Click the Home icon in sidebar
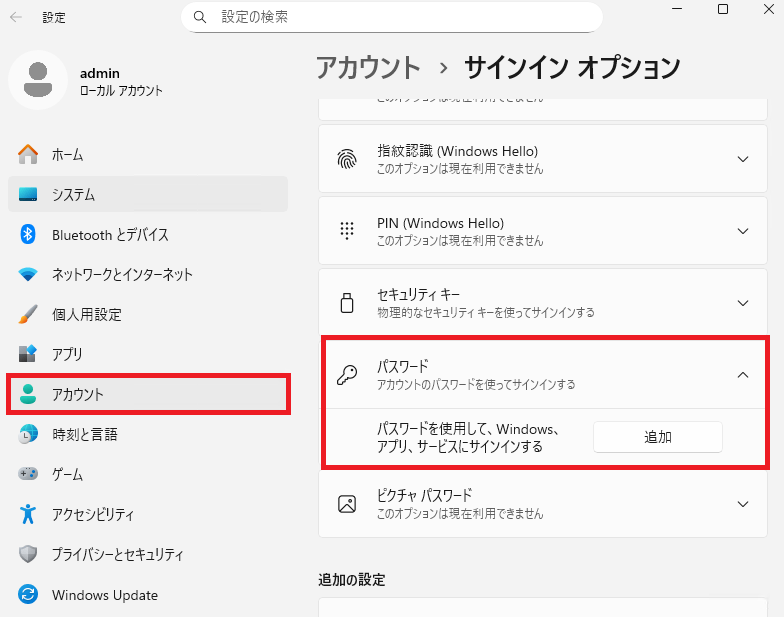 (28, 154)
